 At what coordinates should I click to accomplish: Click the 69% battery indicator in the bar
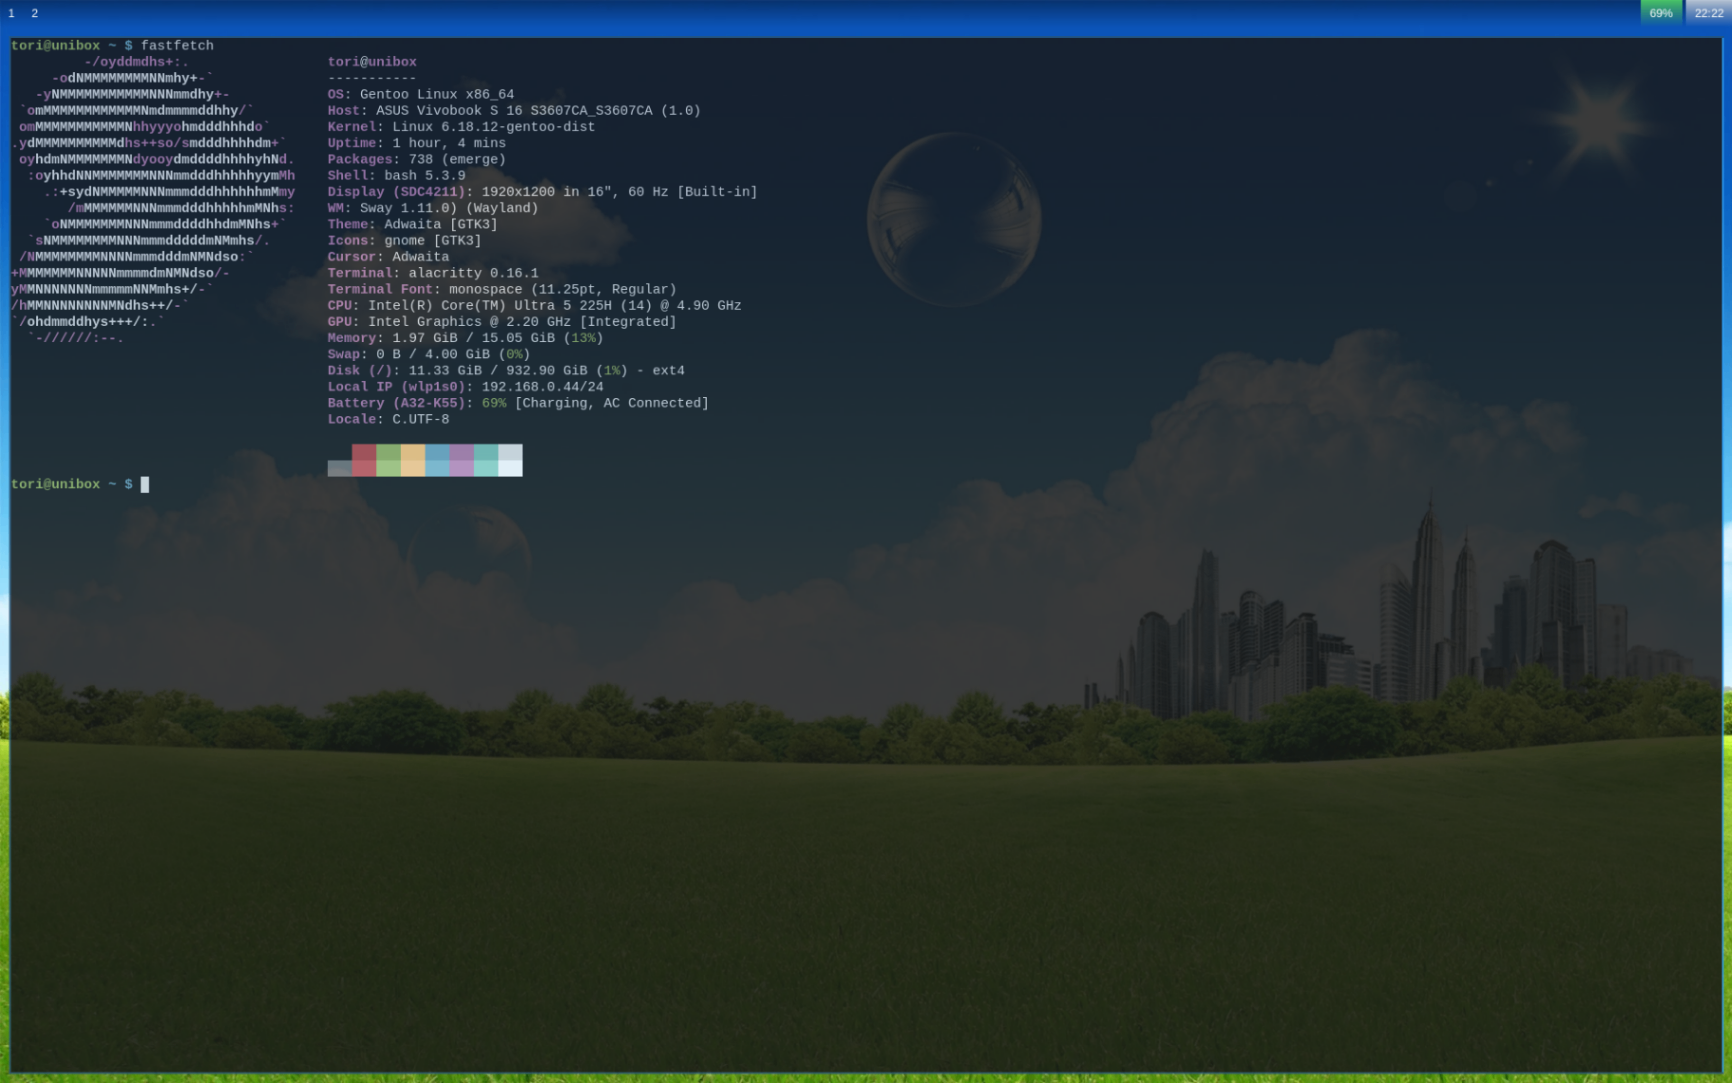click(x=1661, y=13)
